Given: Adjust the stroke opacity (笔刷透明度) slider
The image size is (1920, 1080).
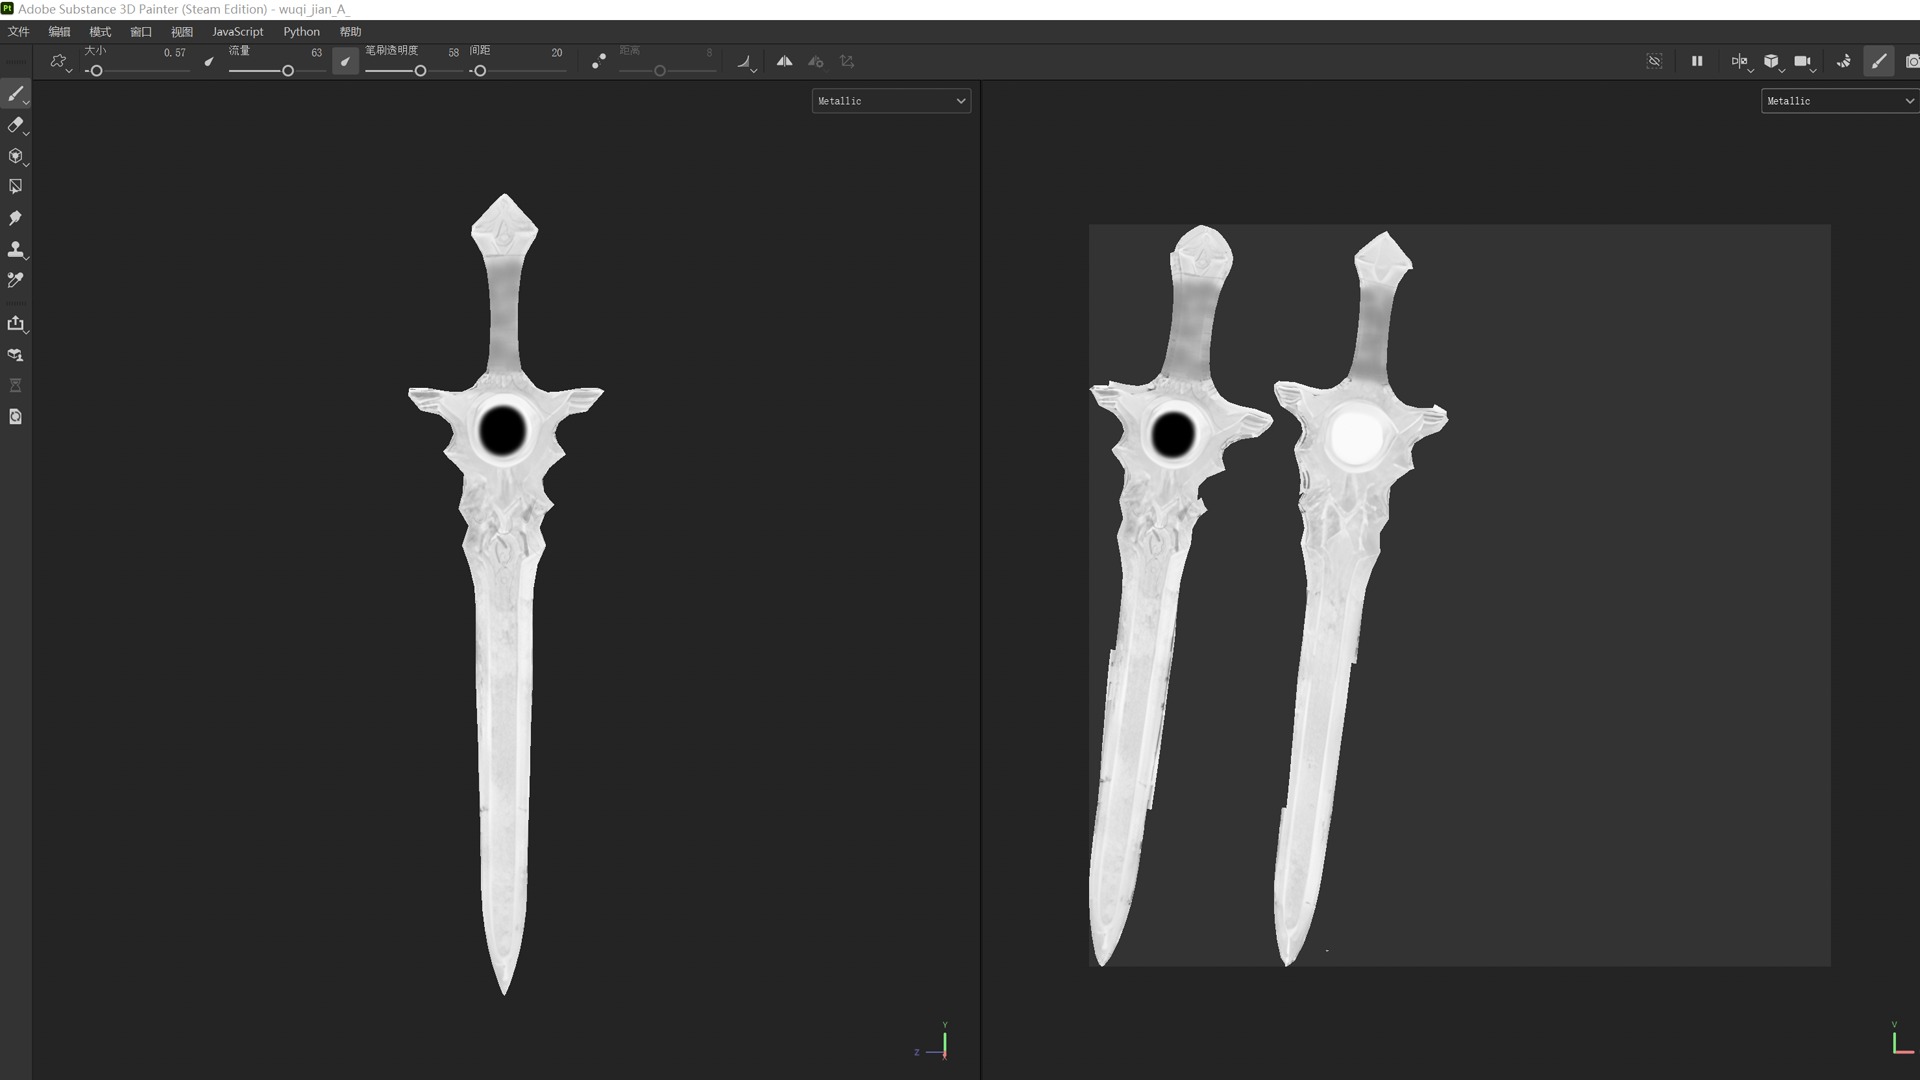Looking at the screenshot, I should pos(413,71).
